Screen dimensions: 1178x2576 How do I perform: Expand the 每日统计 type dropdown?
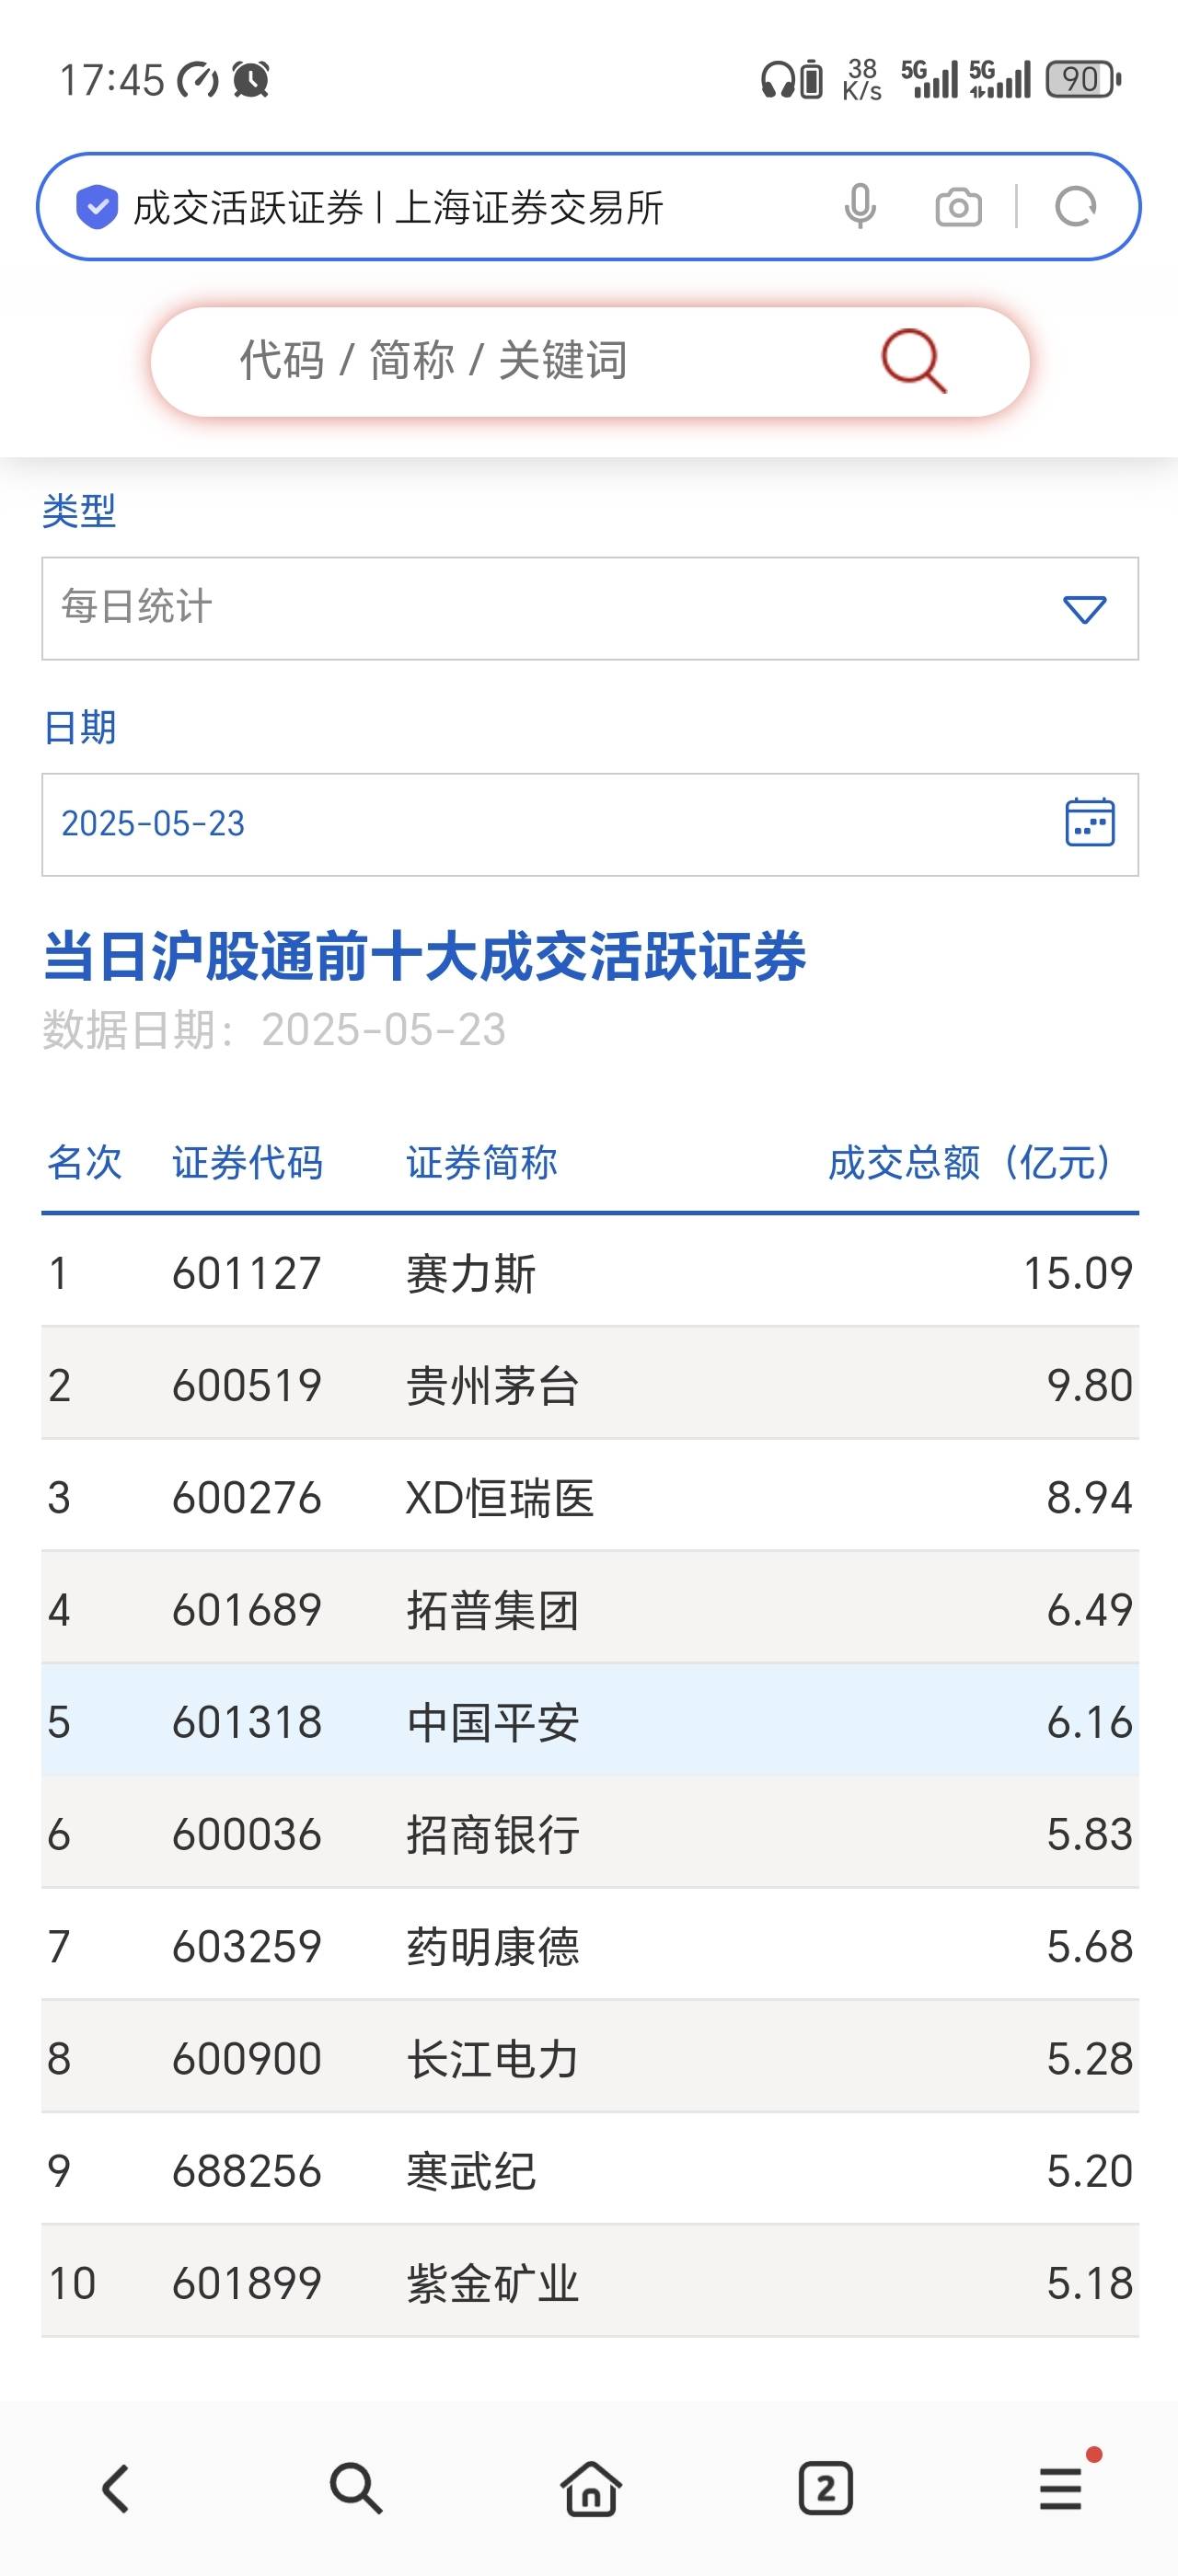590,608
